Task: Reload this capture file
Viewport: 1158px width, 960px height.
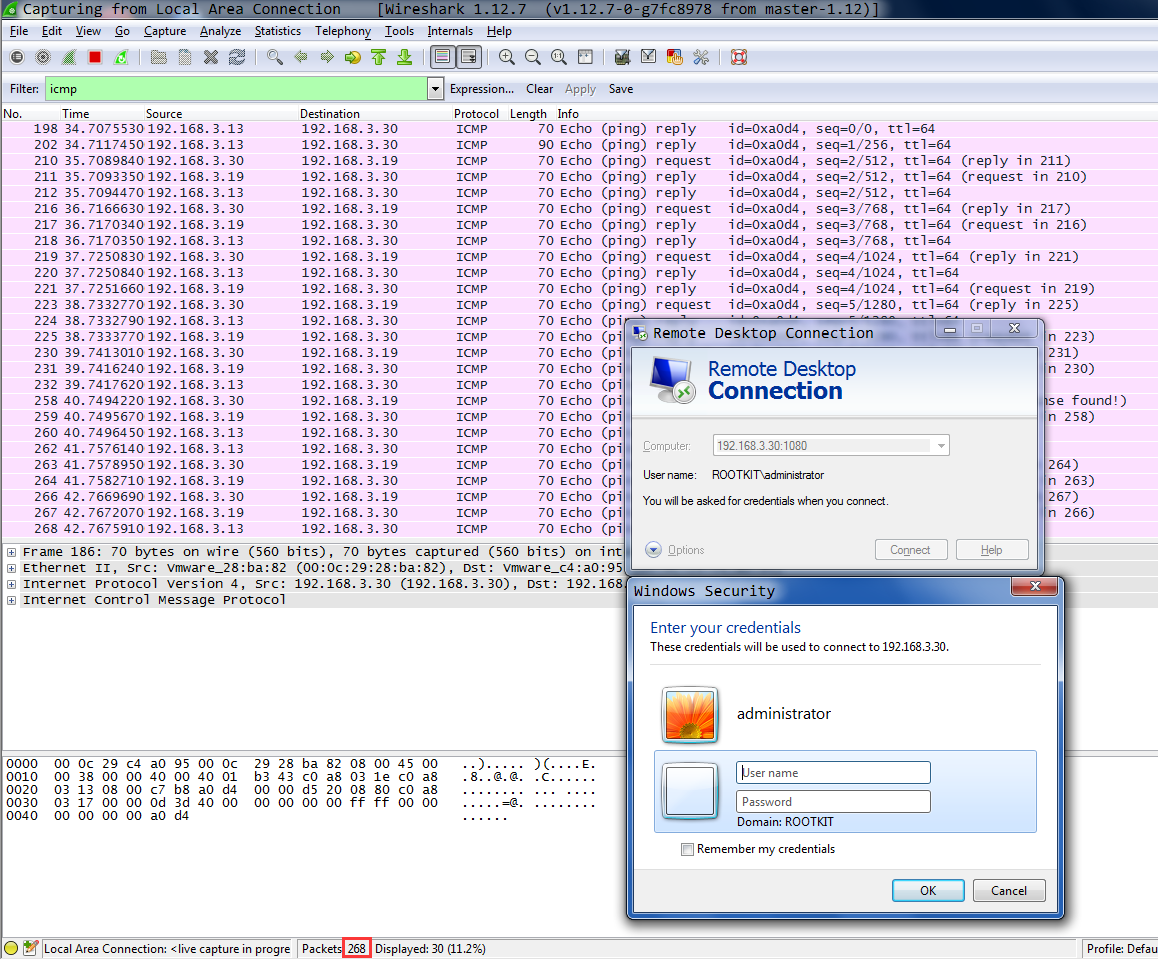Action: [237, 57]
